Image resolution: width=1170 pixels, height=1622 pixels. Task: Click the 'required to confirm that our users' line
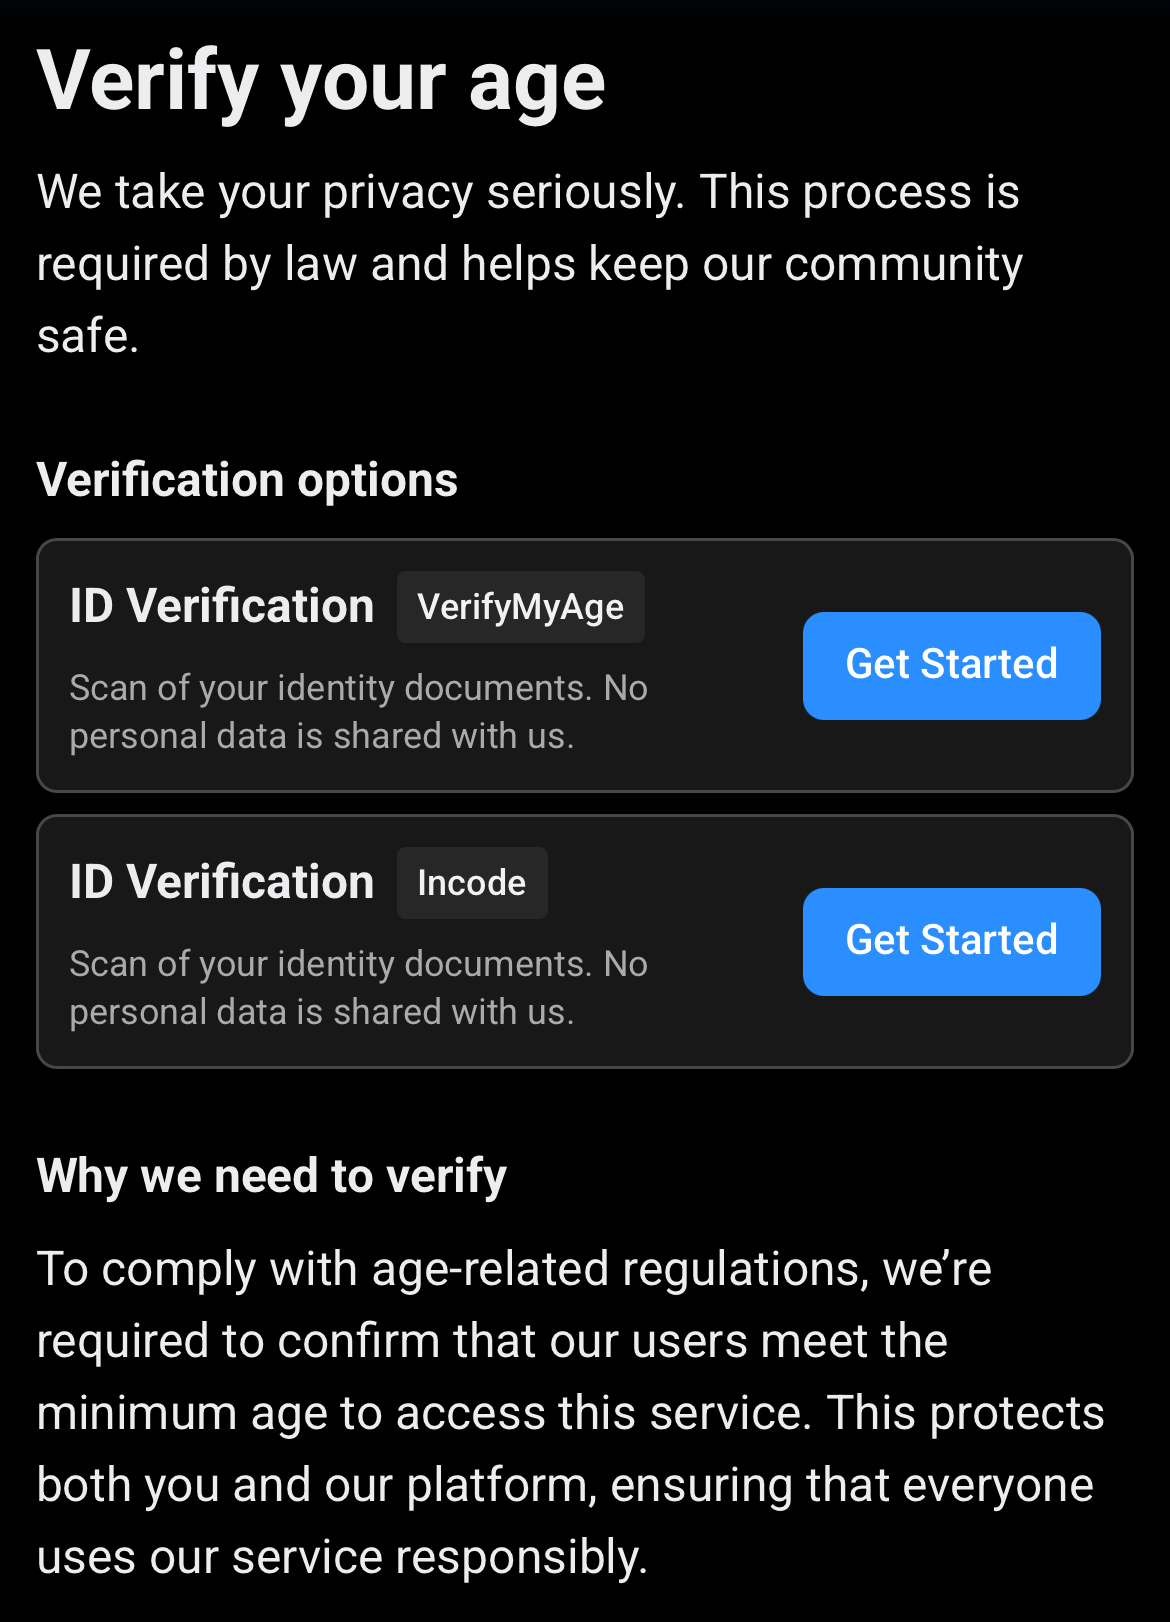pos(492,1341)
